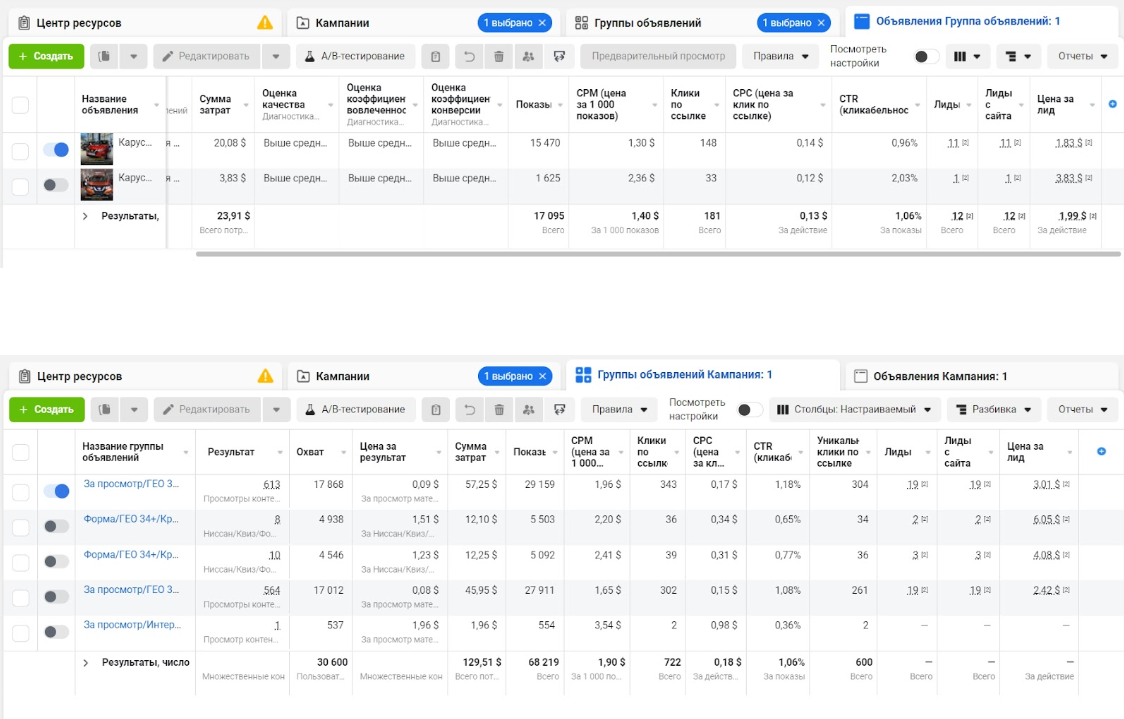Toggle the ad set with 57,25 $ spend off

coord(56,491)
